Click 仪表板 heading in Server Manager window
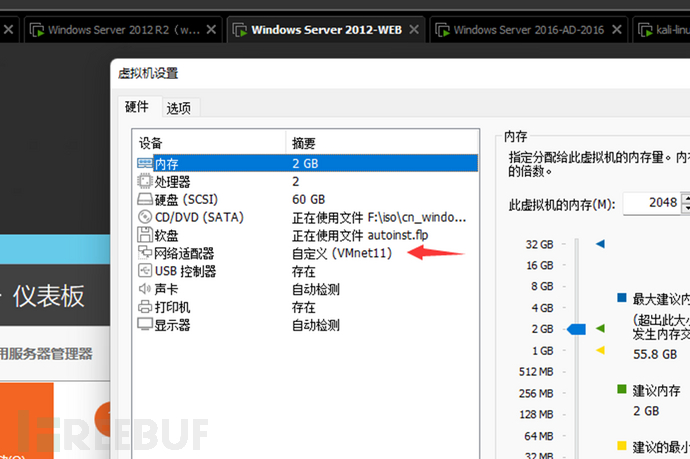 pyautogui.click(x=48, y=295)
